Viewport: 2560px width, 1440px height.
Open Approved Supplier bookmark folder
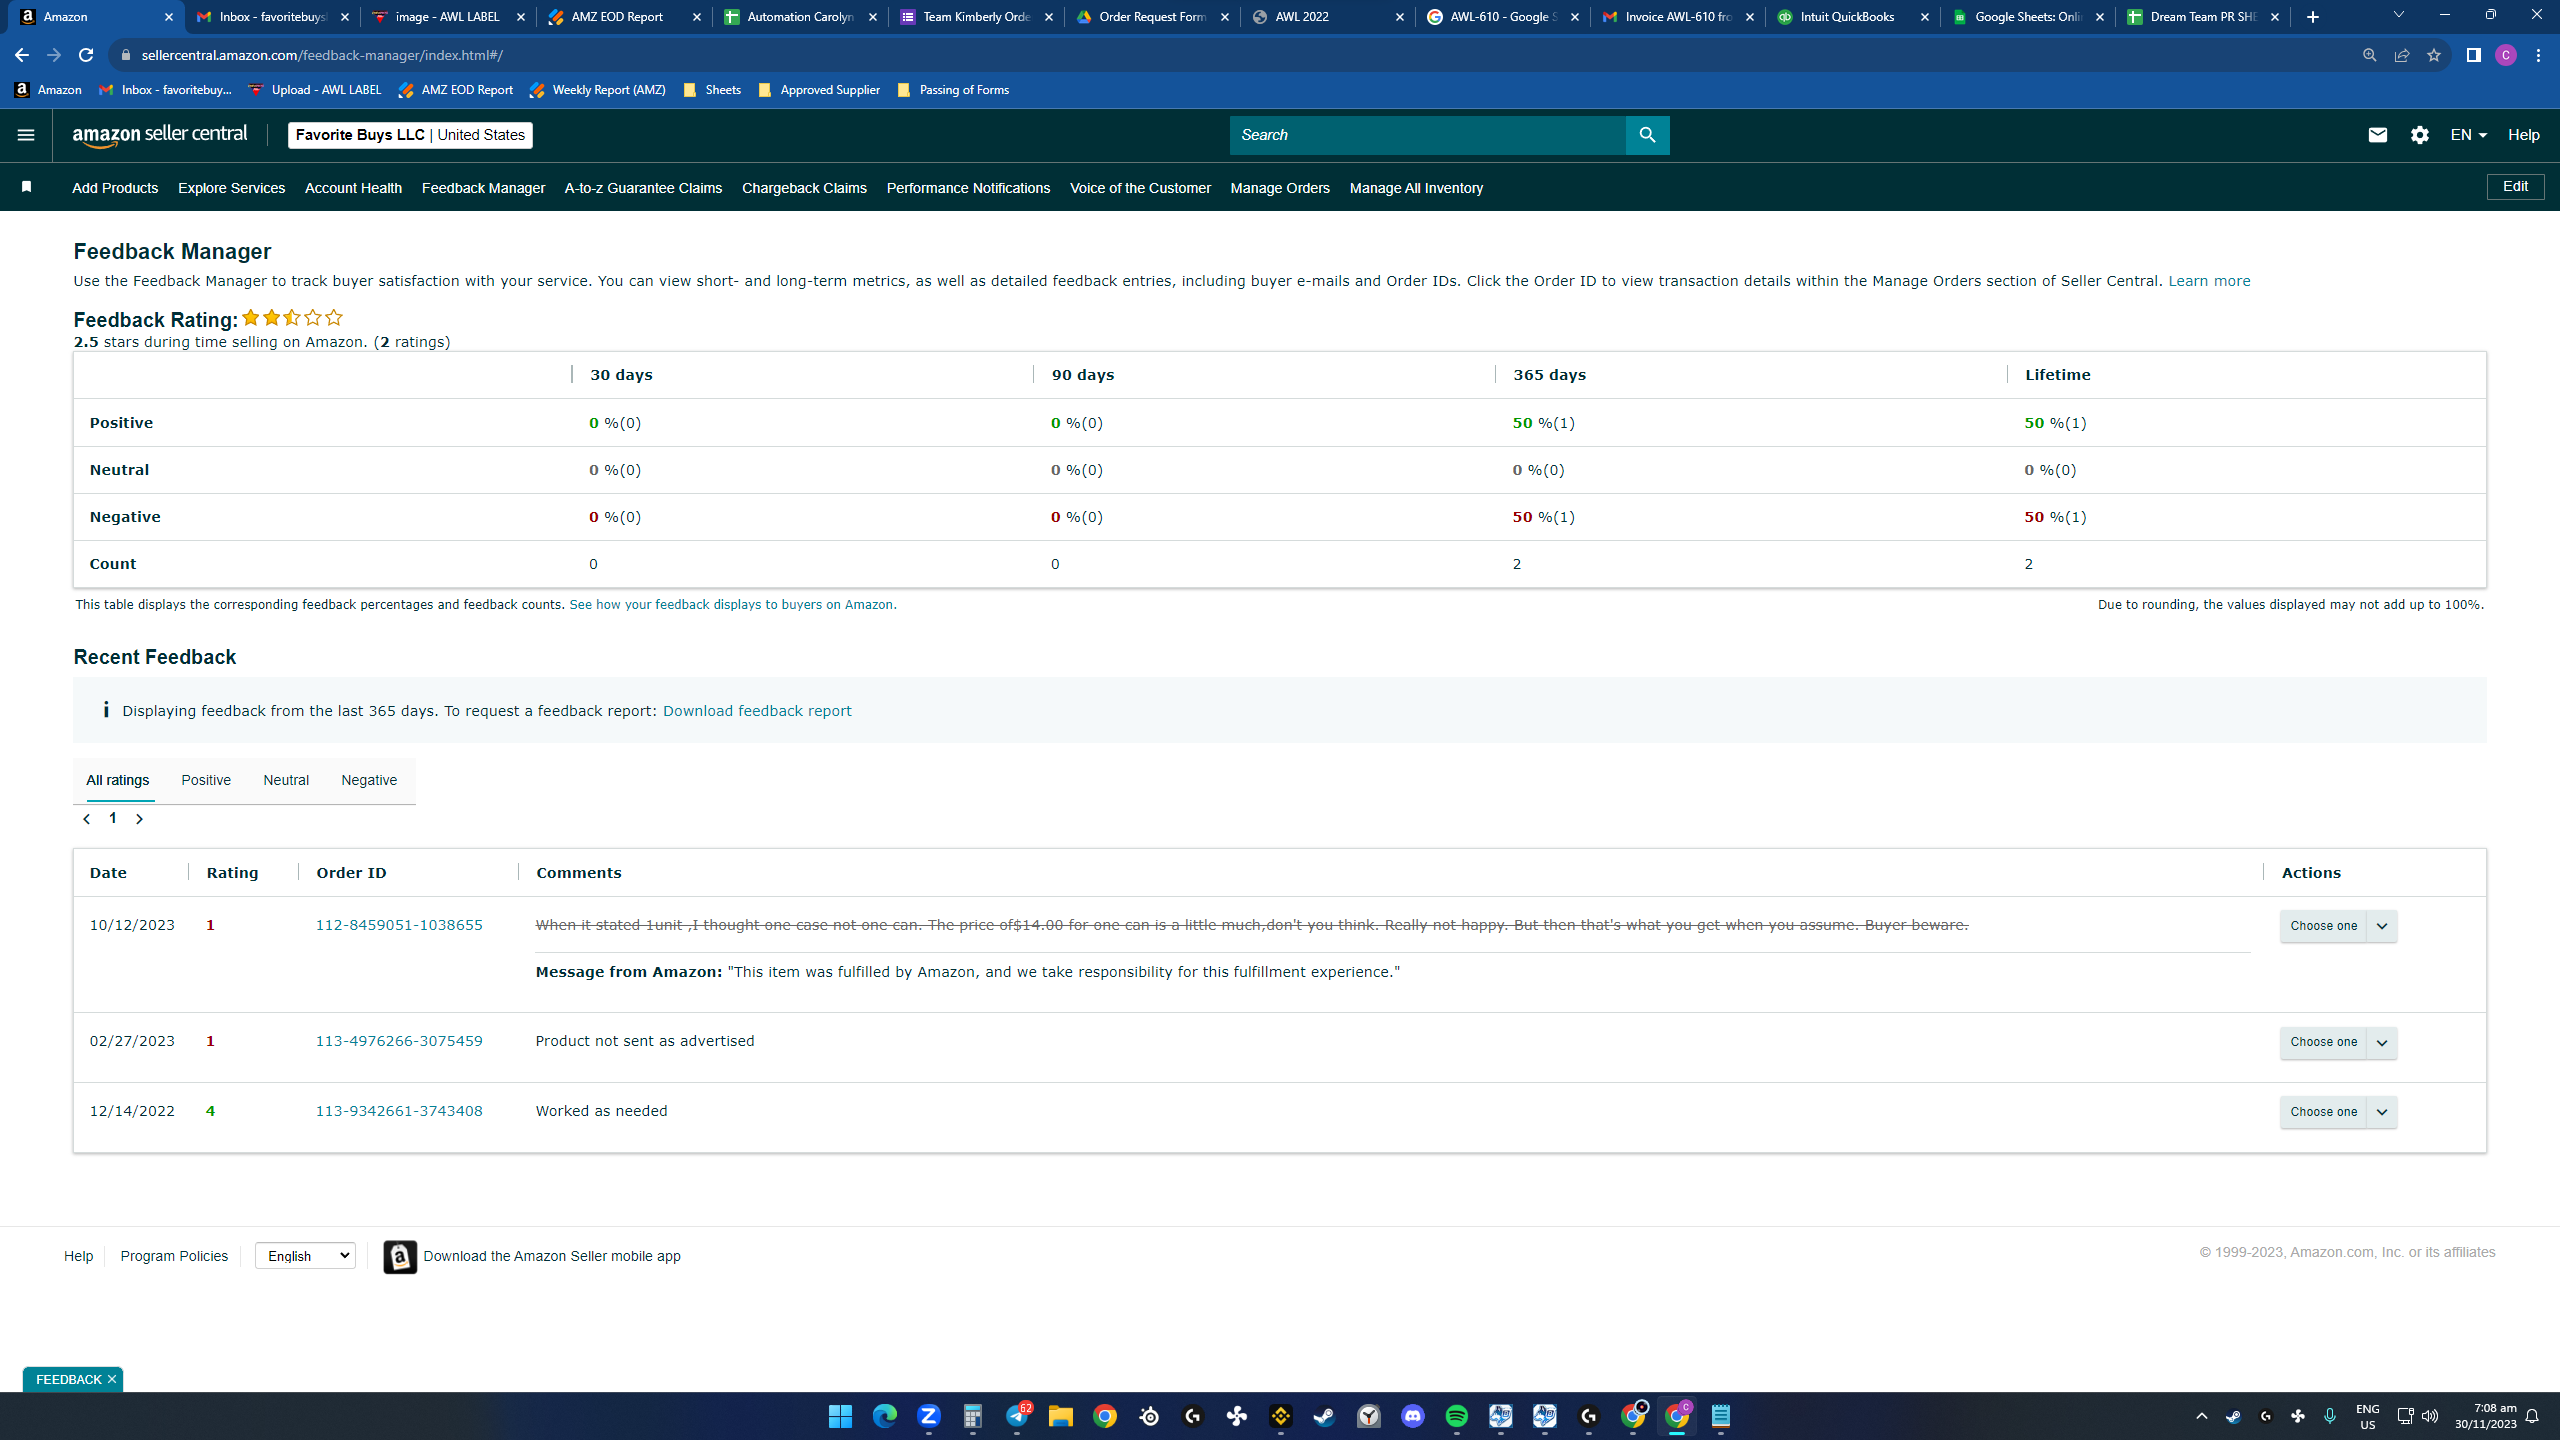click(x=819, y=90)
